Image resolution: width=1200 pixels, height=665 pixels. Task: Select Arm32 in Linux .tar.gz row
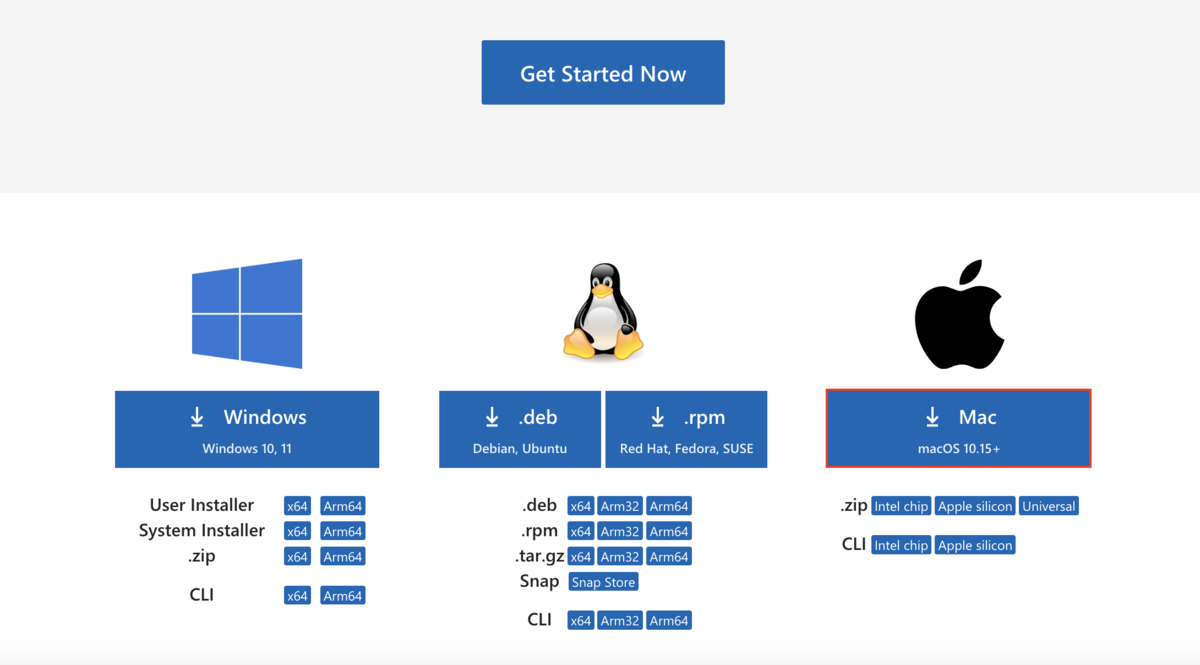(620, 556)
